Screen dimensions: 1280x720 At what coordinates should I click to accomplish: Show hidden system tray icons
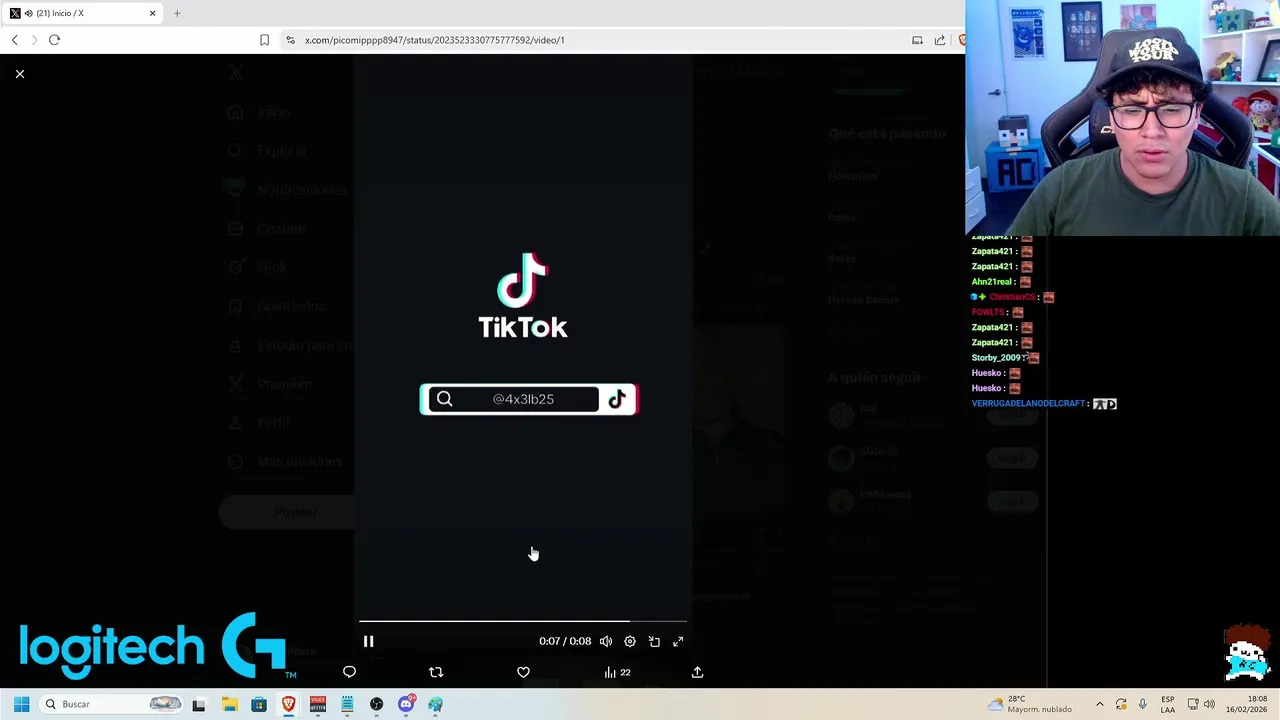coord(1100,704)
